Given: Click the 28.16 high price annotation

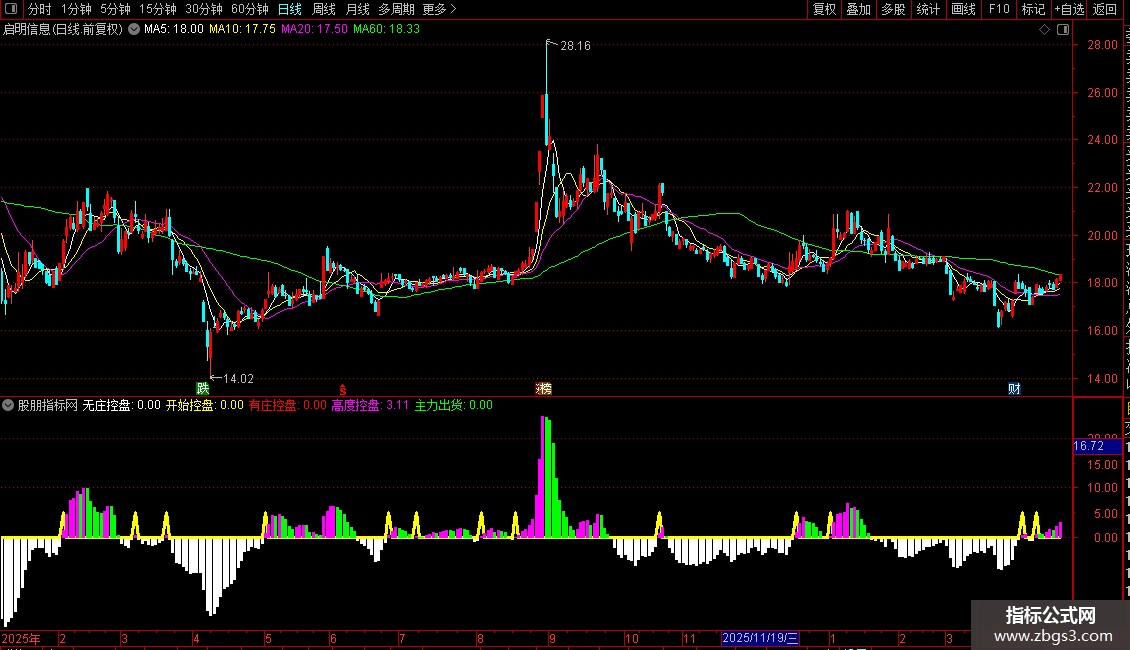Looking at the screenshot, I should pos(575,46).
